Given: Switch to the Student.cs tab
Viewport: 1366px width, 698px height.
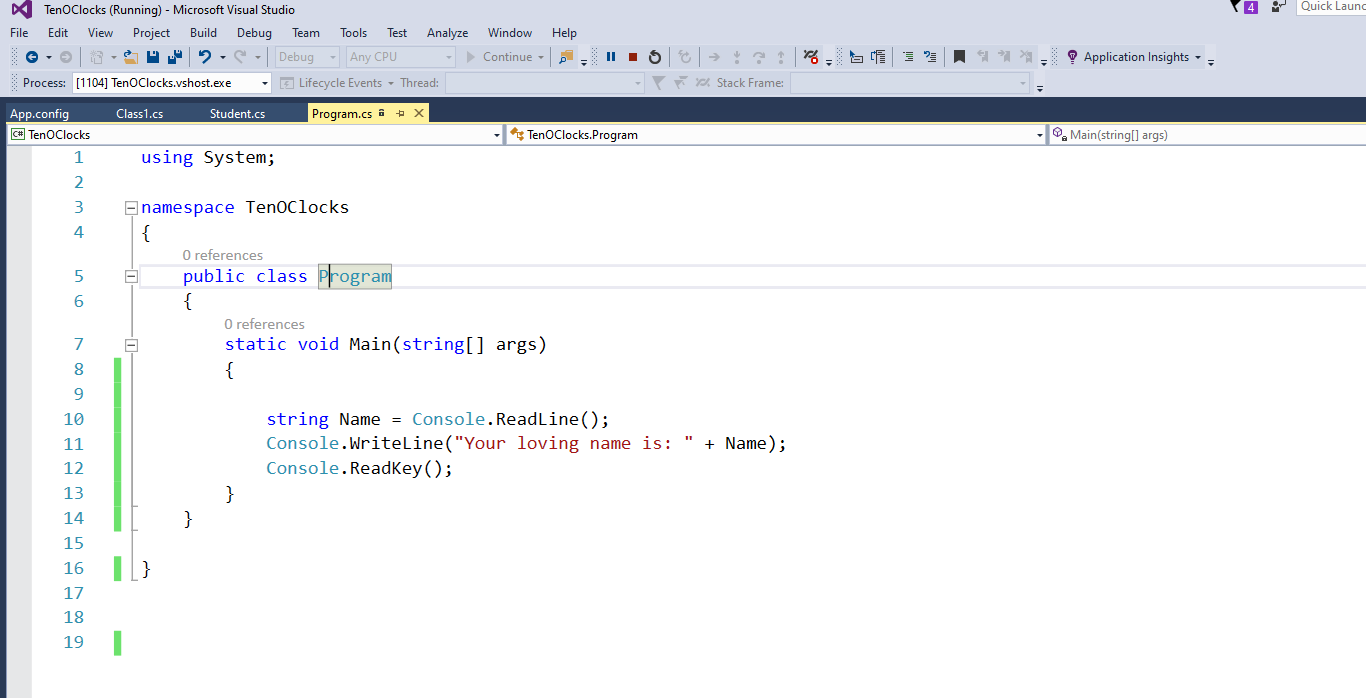Looking at the screenshot, I should click(237, 114).
